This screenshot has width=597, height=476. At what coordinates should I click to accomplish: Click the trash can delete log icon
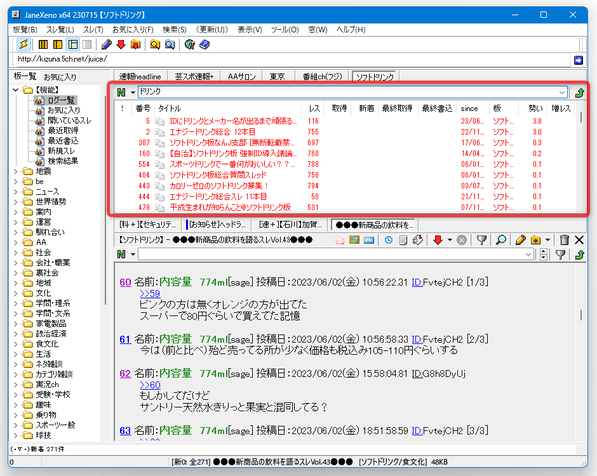[x=564, y=240]
